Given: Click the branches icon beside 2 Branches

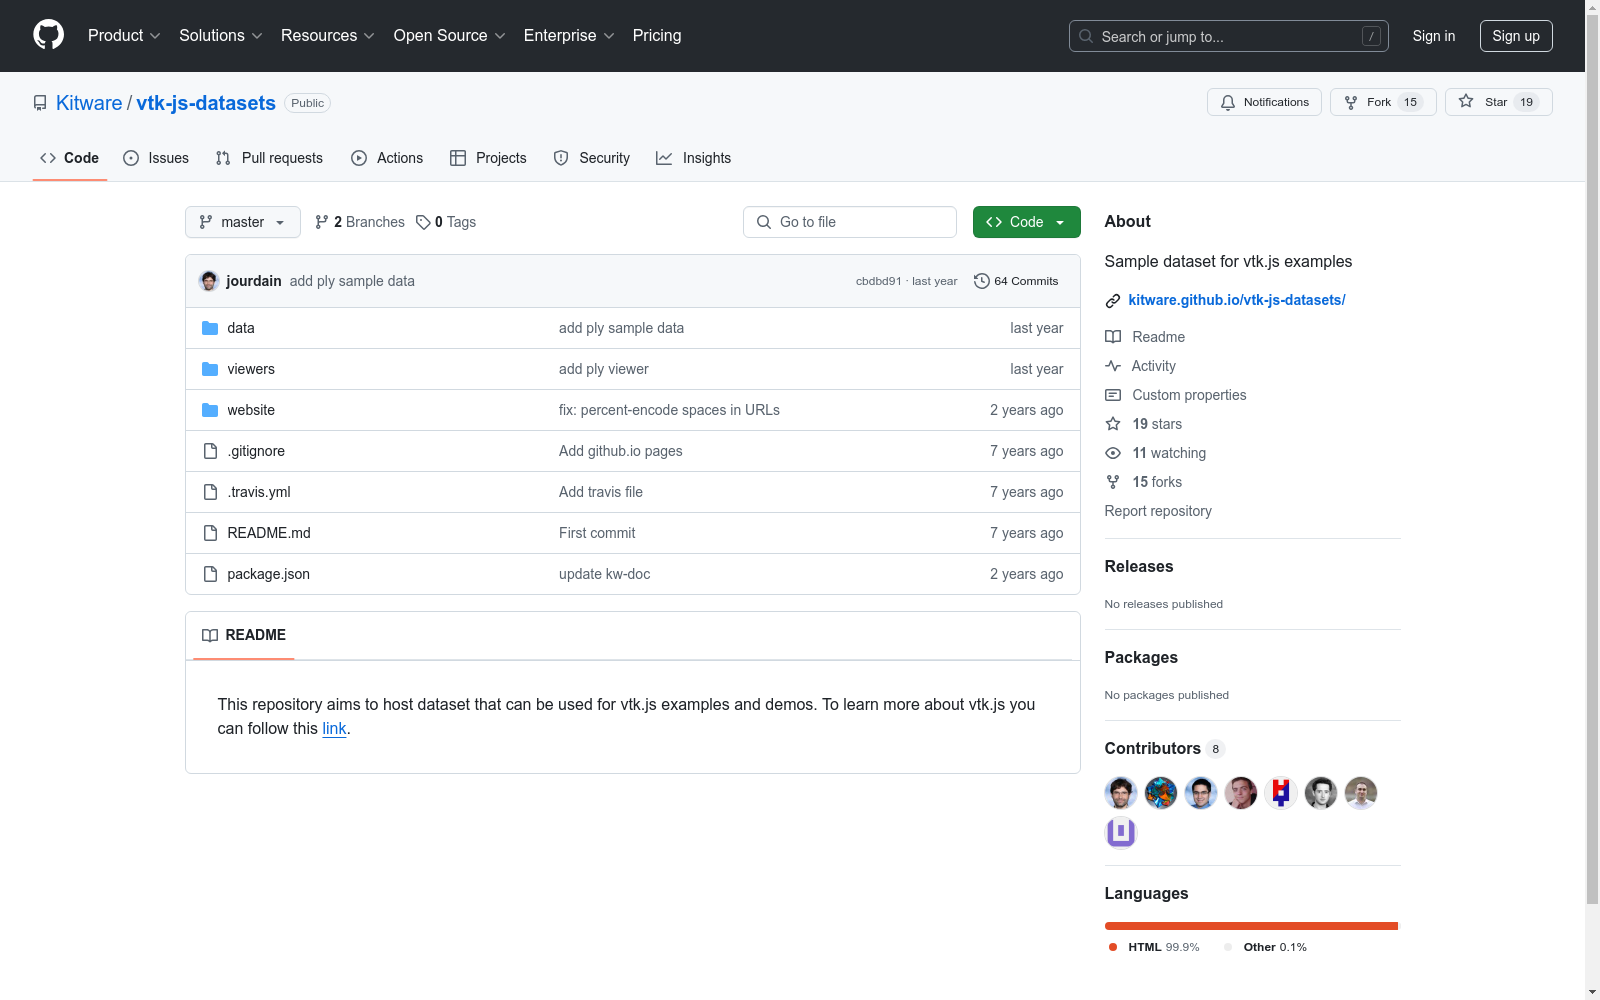Looking at the screenshot, I should click(x=322, y=222).
